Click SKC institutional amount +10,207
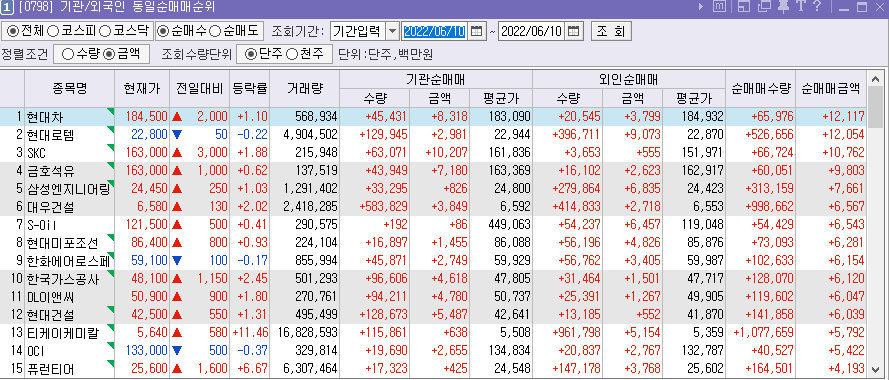The image size is (889, 380). click(x=447, y=153)
